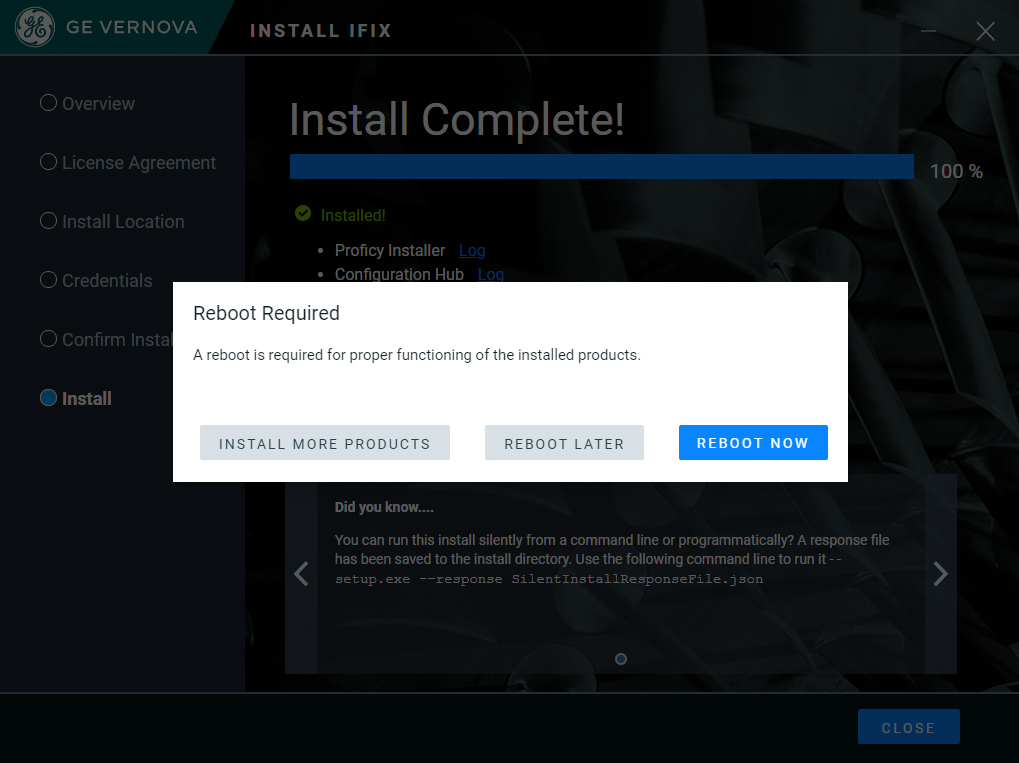Choose Reboot Later in the dialog

tap(564, 443)
